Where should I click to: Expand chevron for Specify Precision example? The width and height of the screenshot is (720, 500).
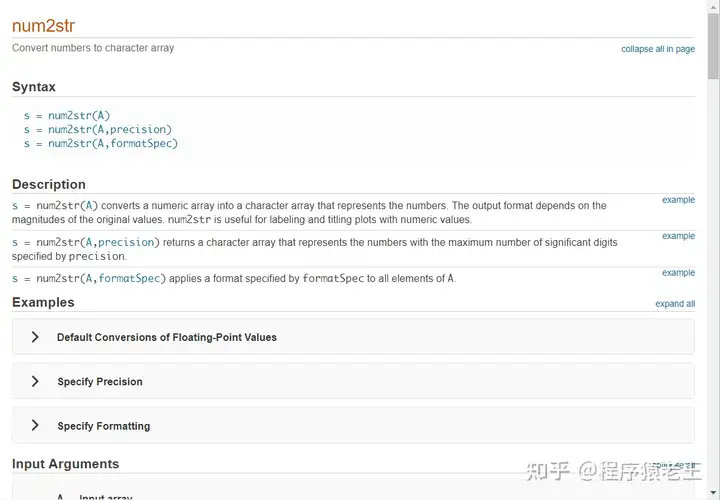point(35,381)
